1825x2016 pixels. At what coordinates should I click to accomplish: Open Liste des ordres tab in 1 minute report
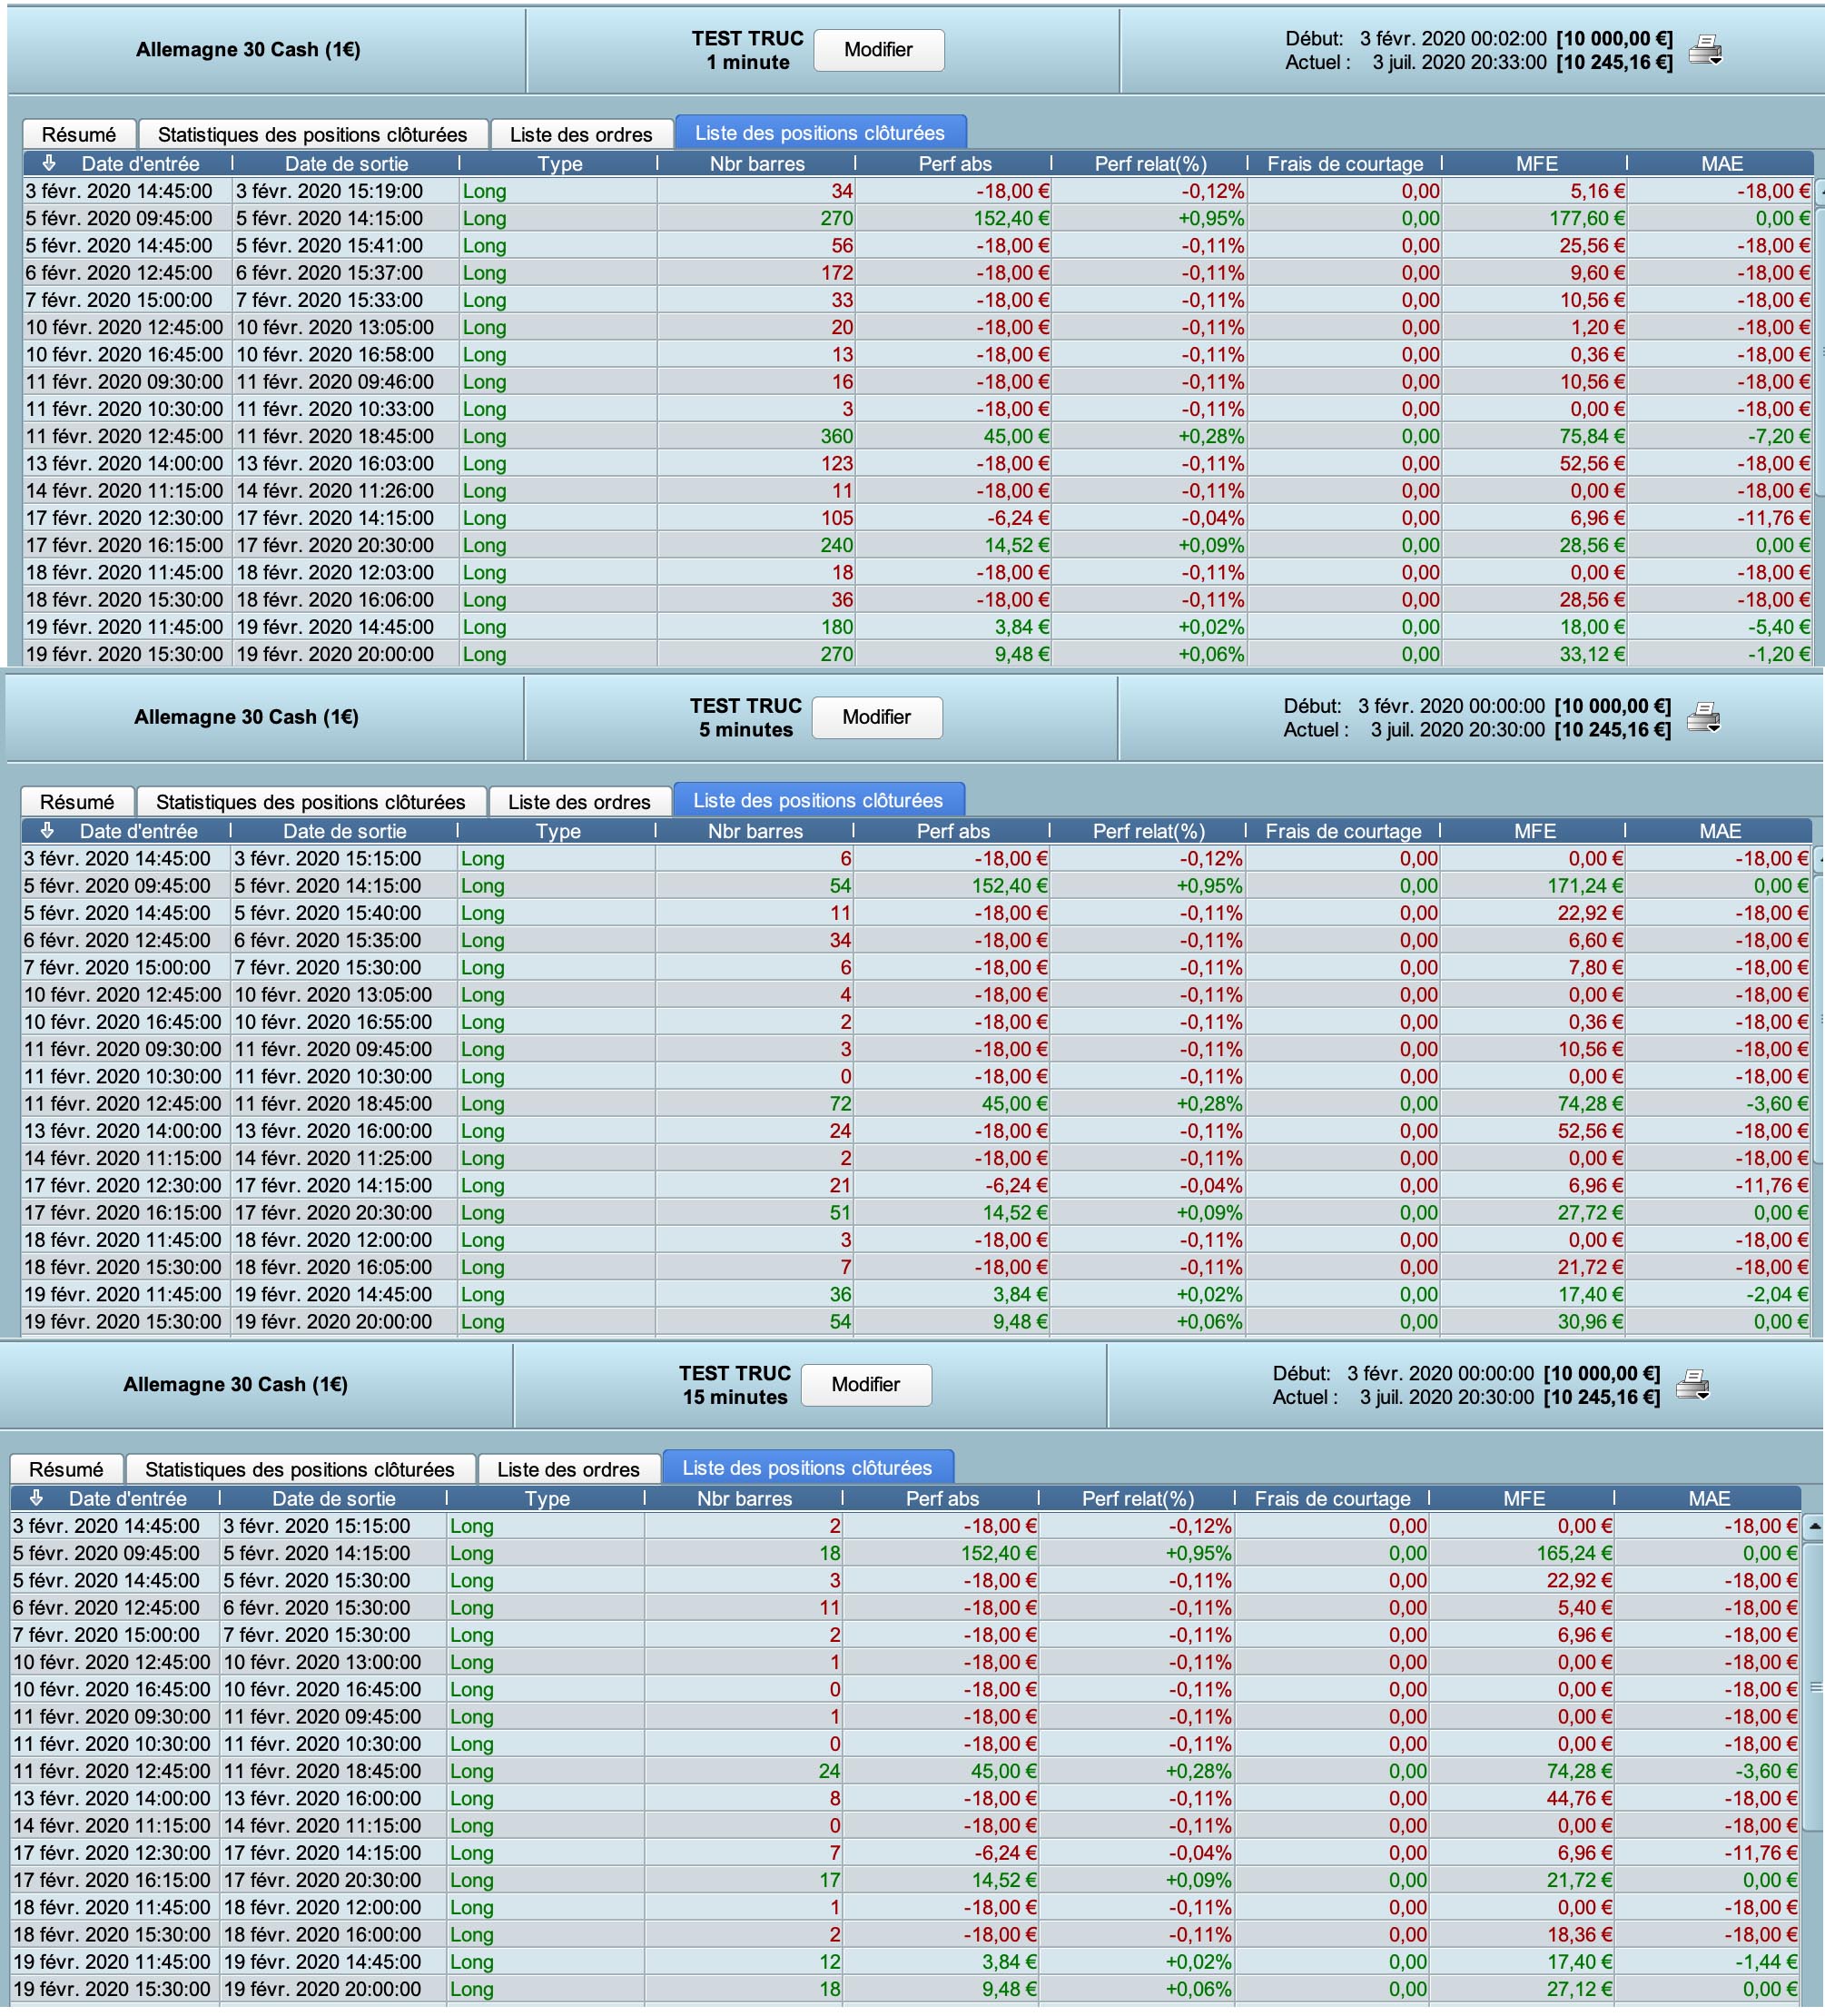pos(581,134)
